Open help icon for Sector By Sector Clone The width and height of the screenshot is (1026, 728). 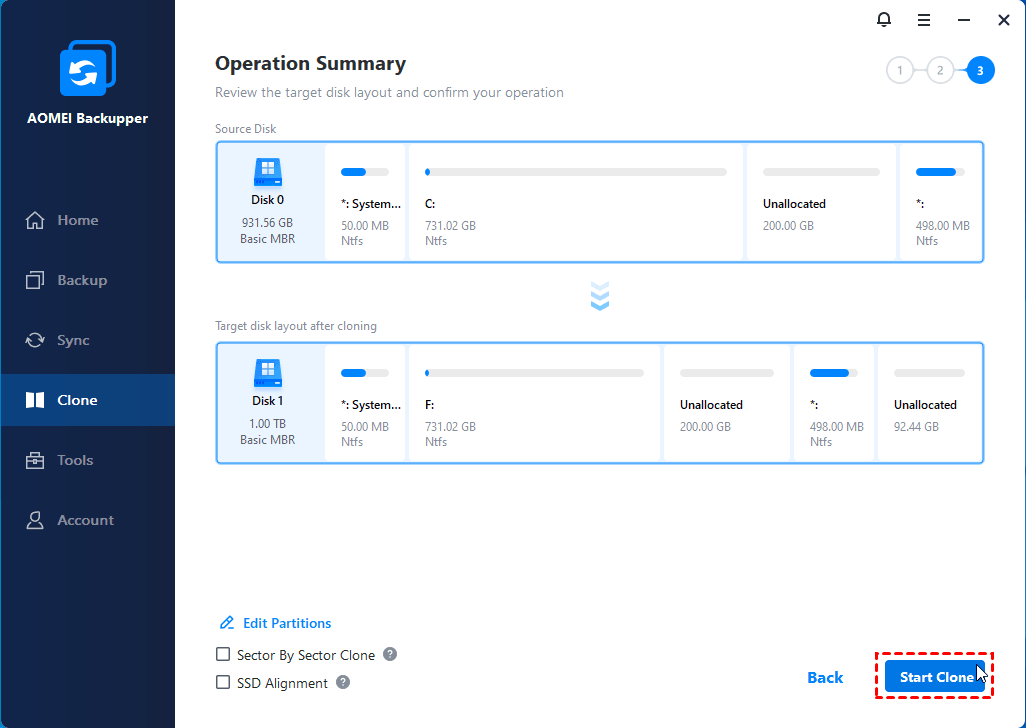[x=390, y=654]
